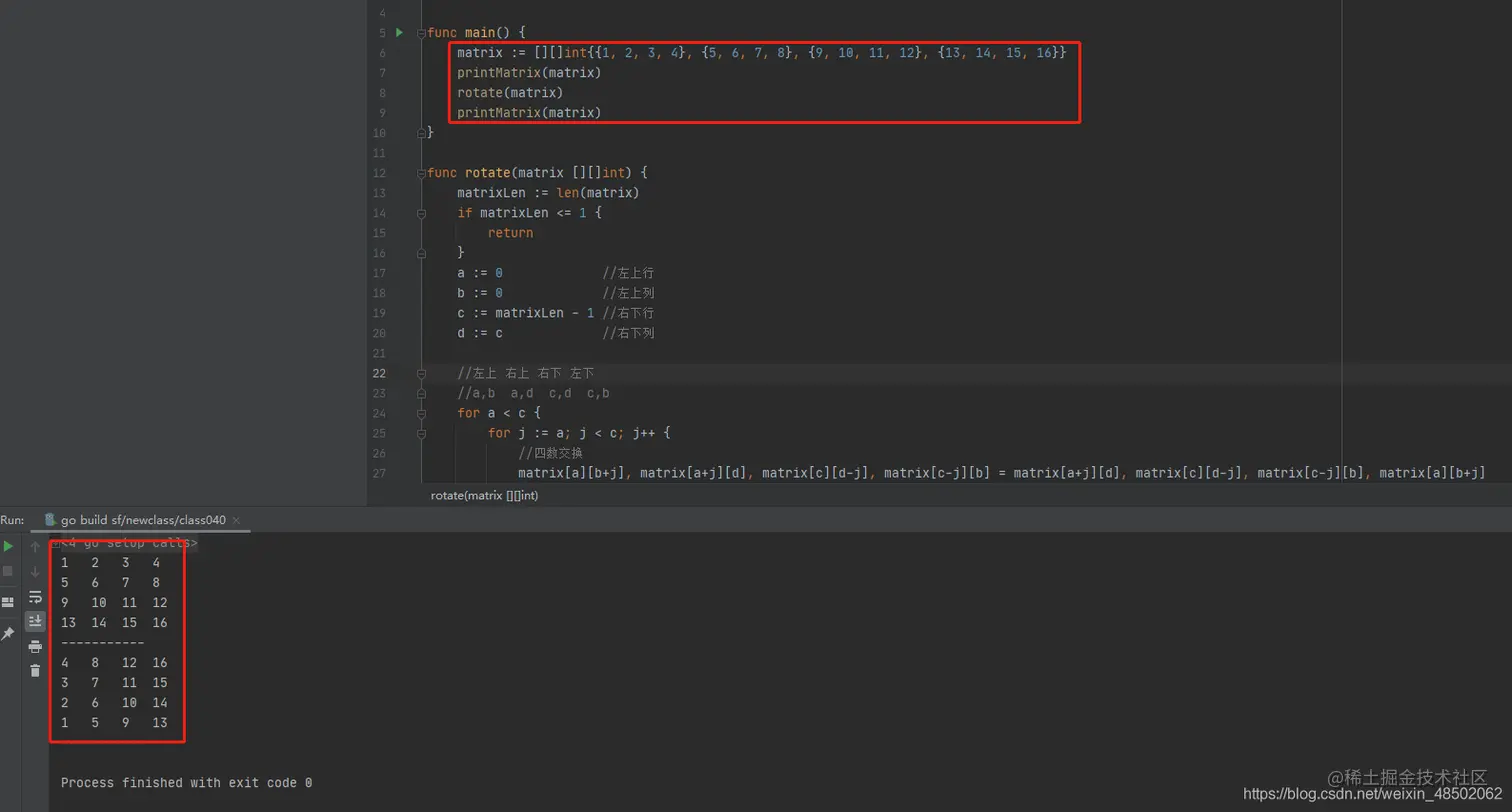Screen dimensions: 1512x812
Task: Toggle scroll to end of output
Action: click(35, 621)
